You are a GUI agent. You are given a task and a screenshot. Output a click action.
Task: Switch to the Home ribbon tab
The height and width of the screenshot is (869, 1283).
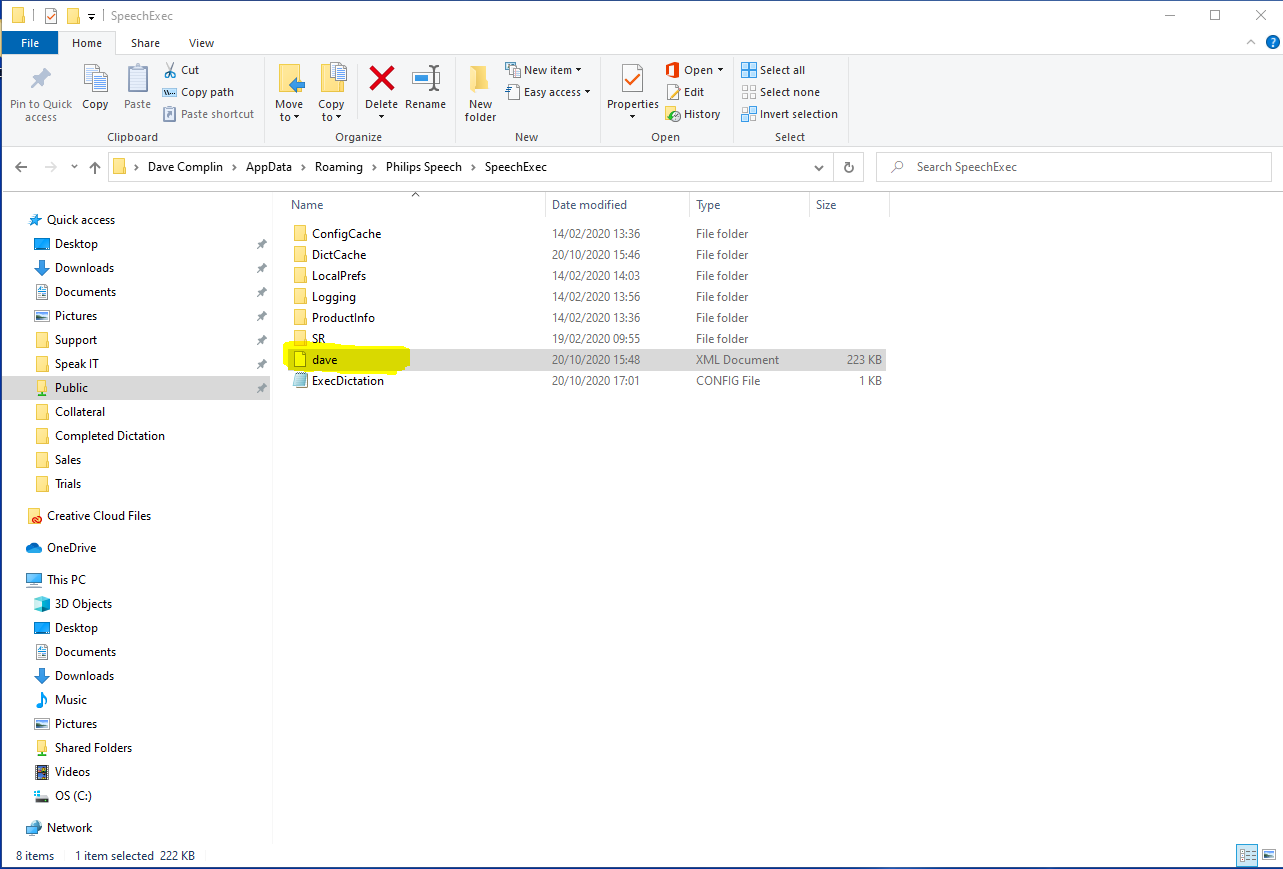coord(87,43)
